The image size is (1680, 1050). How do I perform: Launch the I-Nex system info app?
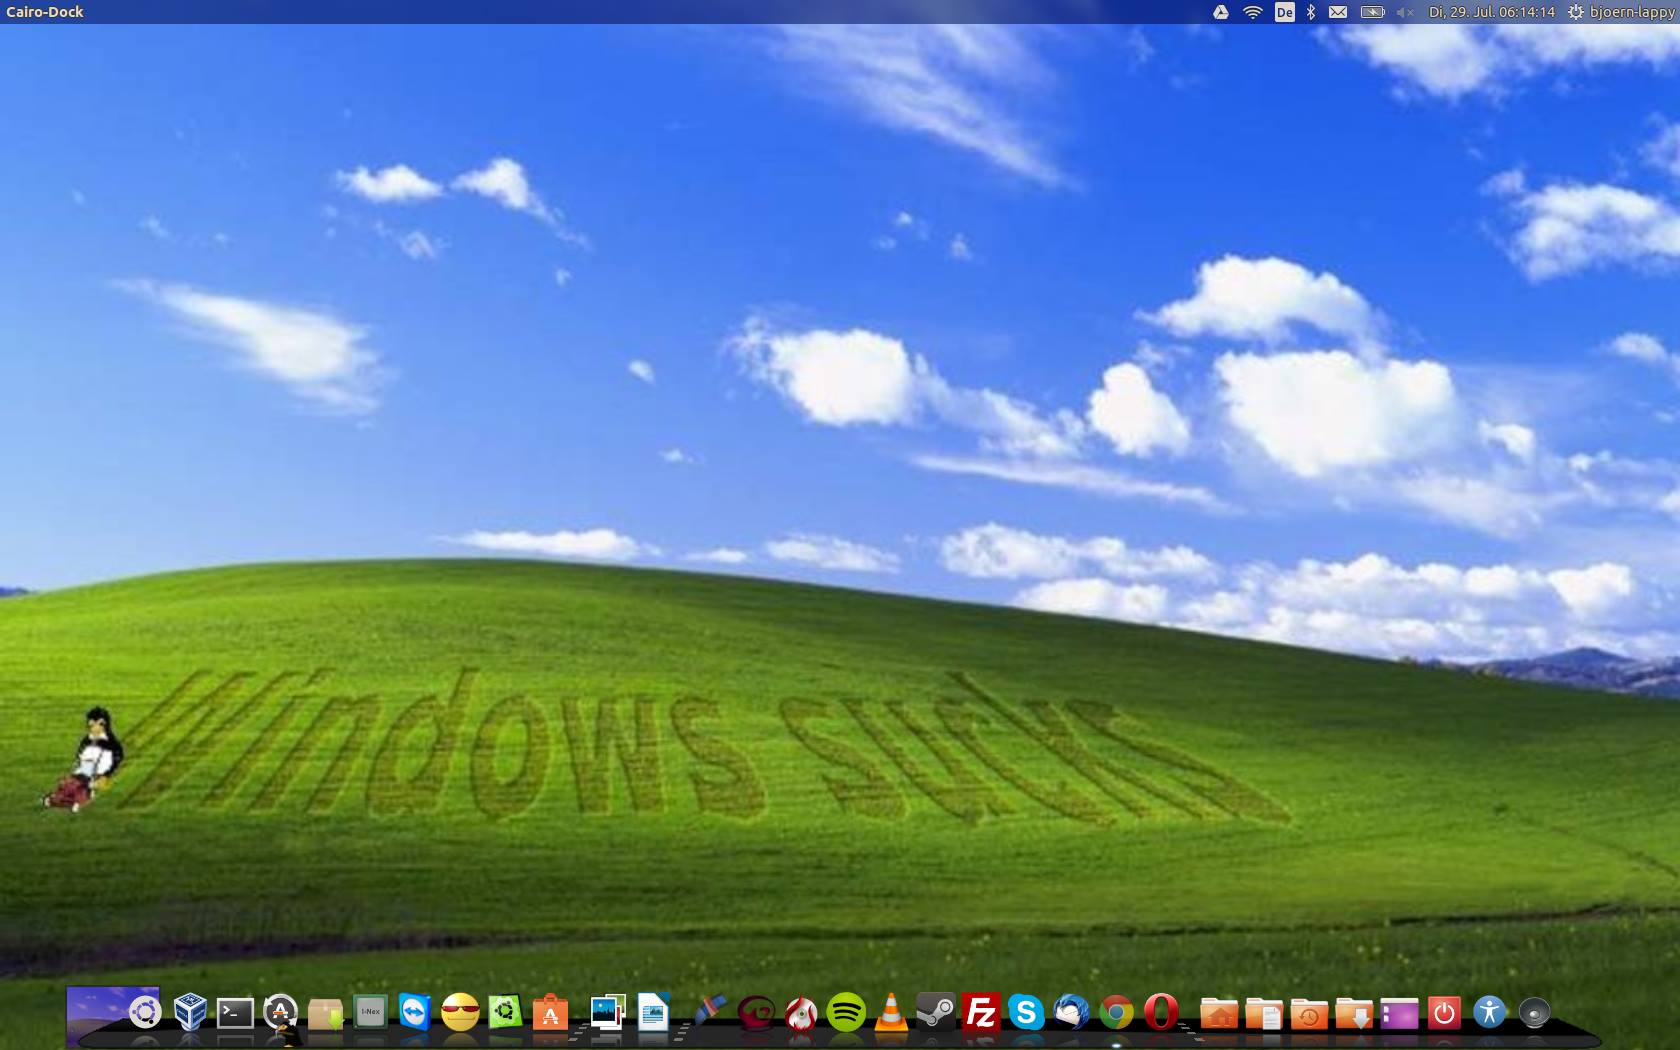370,1012
